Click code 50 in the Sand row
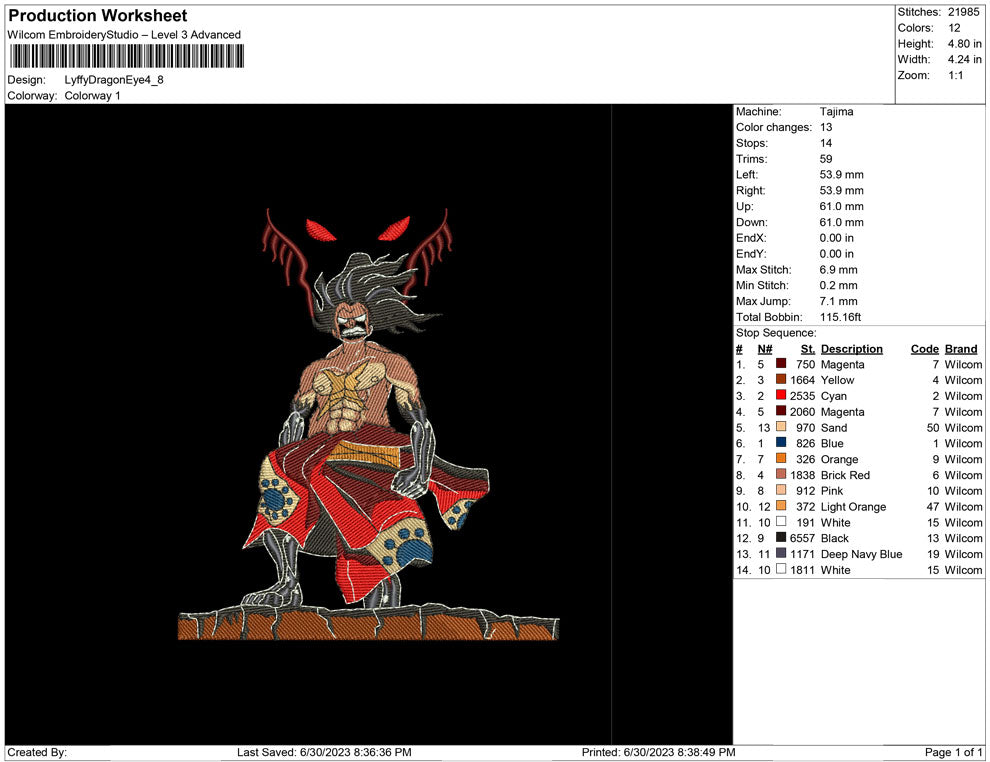This screenshot has width=990, height=762. click(933, 427)
